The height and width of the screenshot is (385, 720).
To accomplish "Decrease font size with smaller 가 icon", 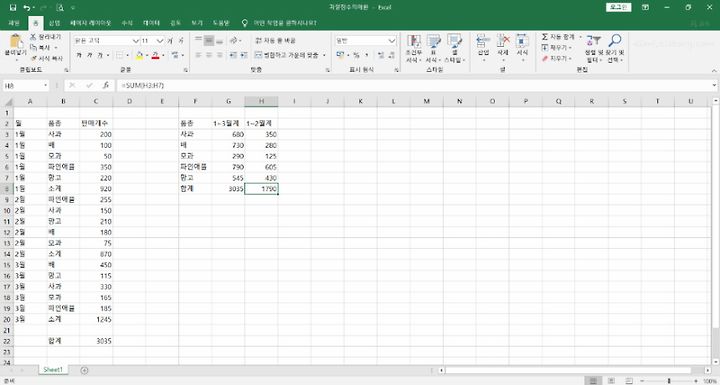I will (x=181, y=41).
